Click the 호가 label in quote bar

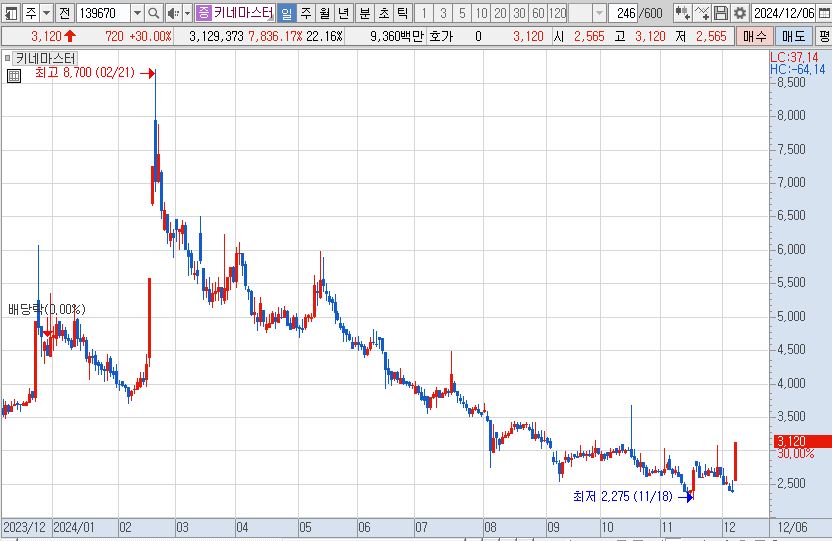pos(441,36)
